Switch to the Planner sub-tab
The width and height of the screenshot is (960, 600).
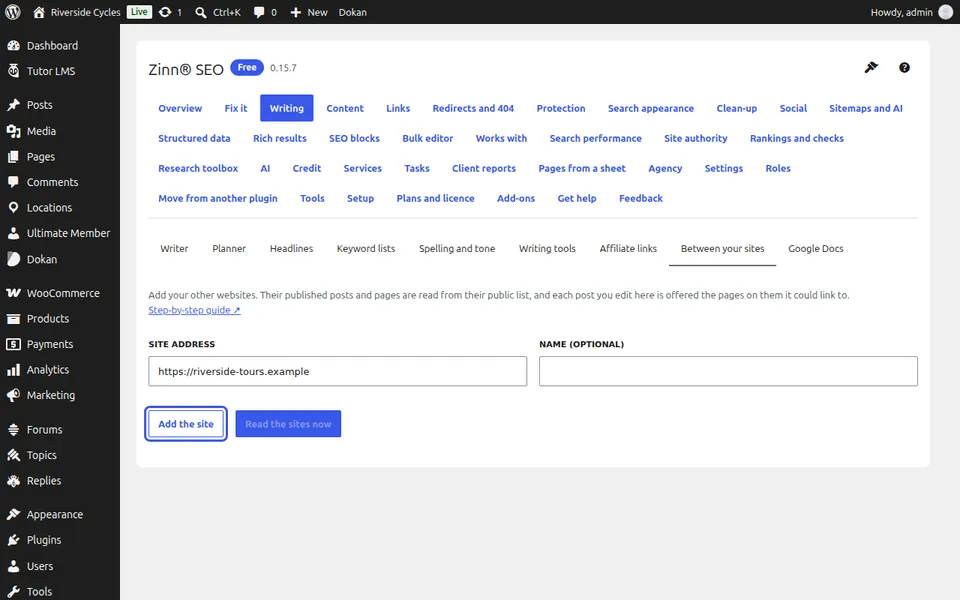(229, 249)
